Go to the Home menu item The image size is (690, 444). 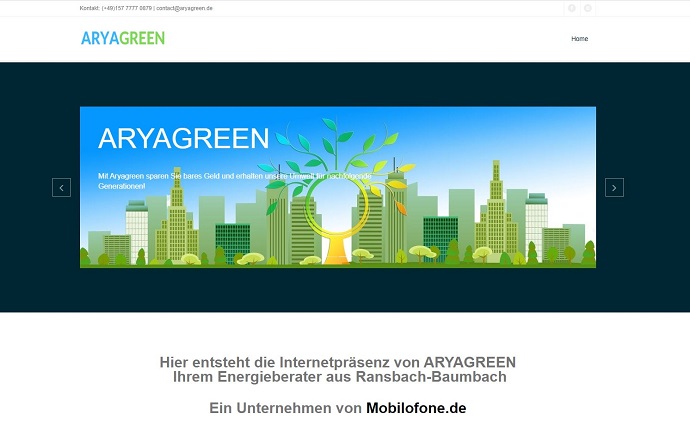(x=580, y=39)
